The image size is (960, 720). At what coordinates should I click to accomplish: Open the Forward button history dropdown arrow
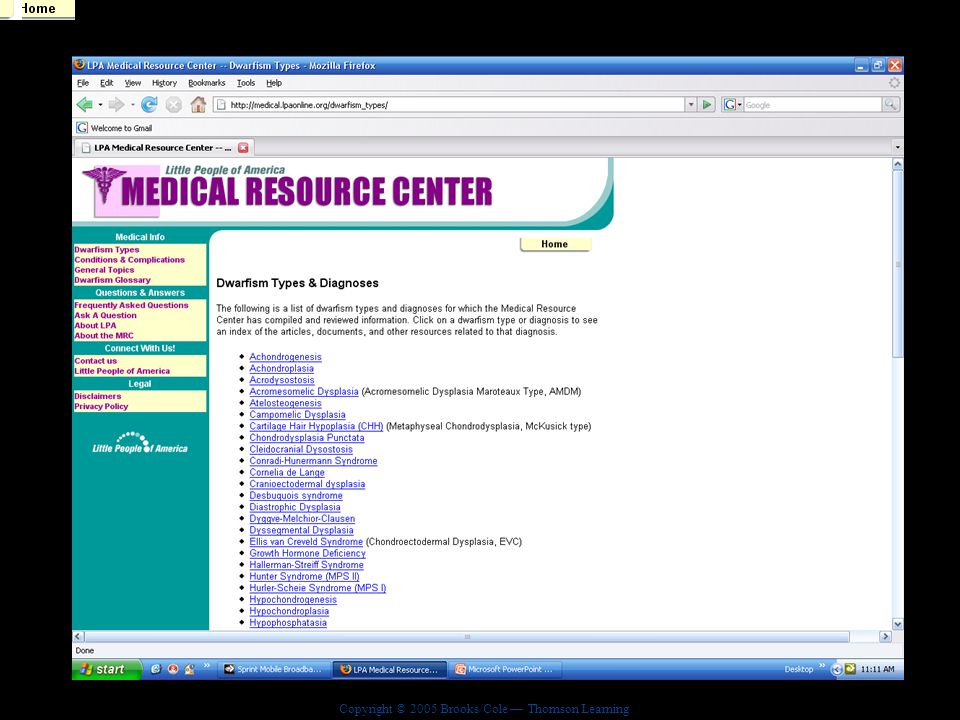coord(132,105)
